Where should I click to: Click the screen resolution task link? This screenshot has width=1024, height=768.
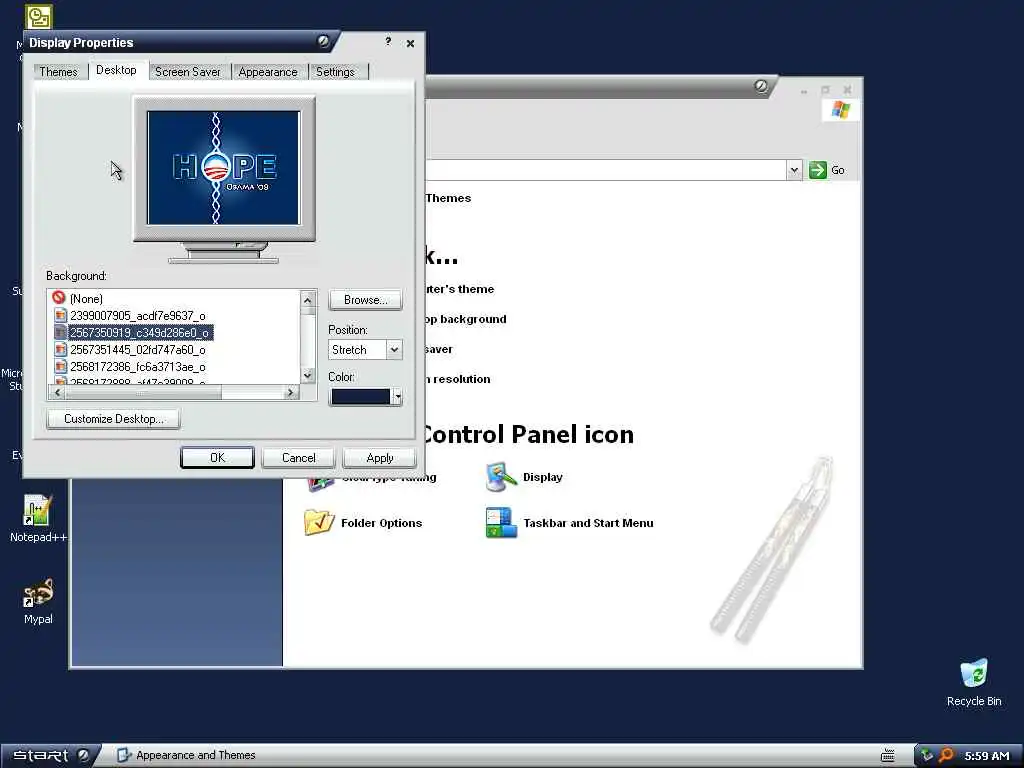(457, 379)
